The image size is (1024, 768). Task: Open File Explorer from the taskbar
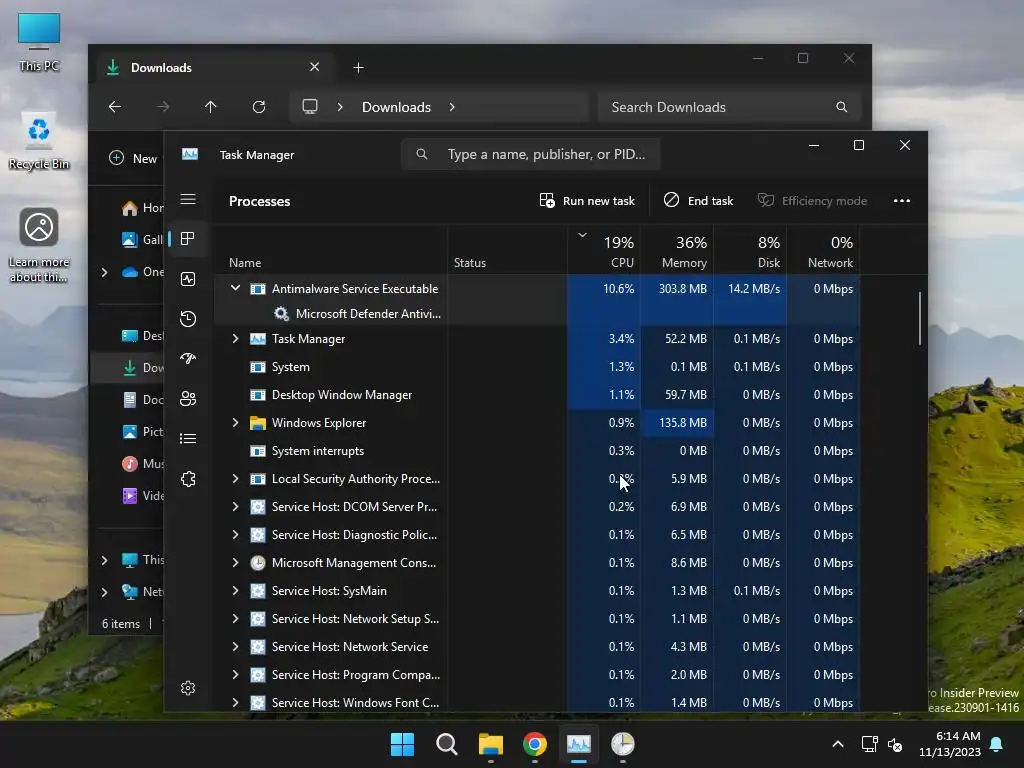point(490,744)
